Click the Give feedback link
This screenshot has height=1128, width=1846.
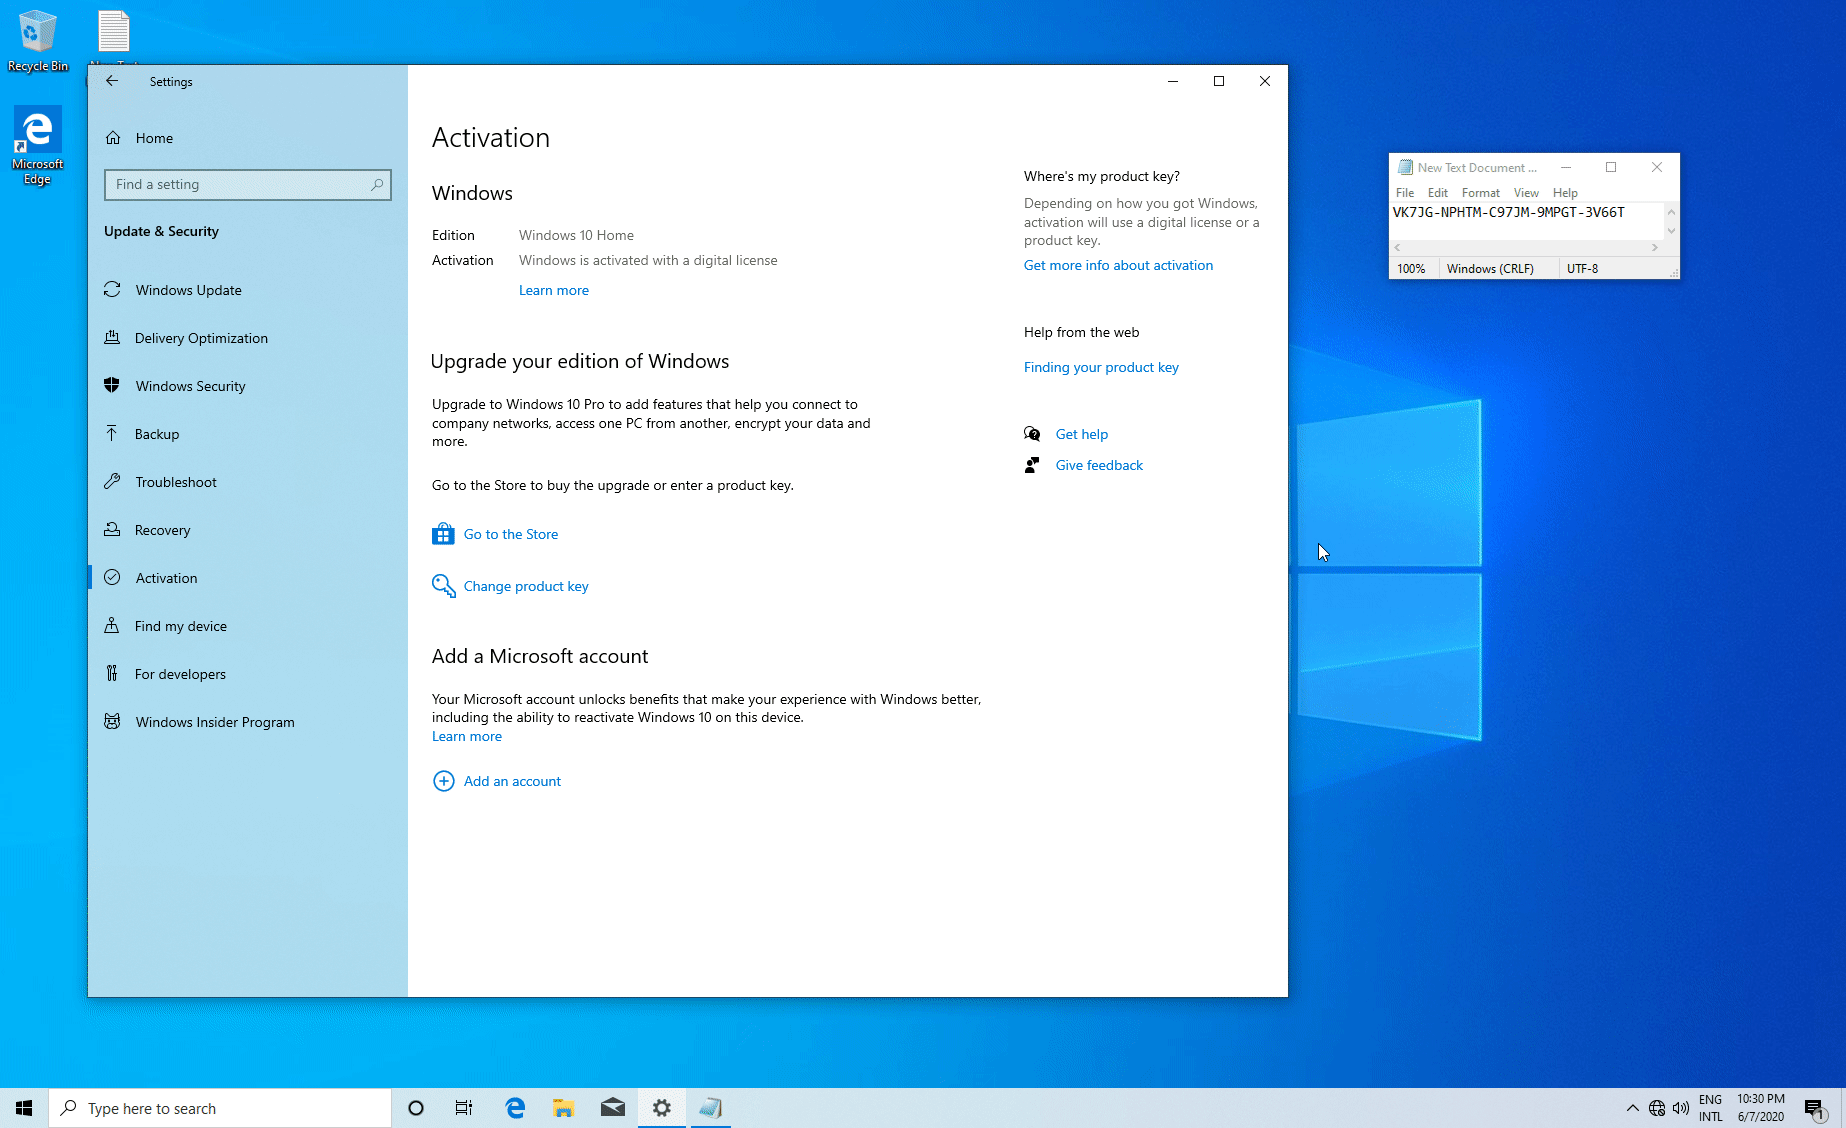click(x=1099, y=465)
